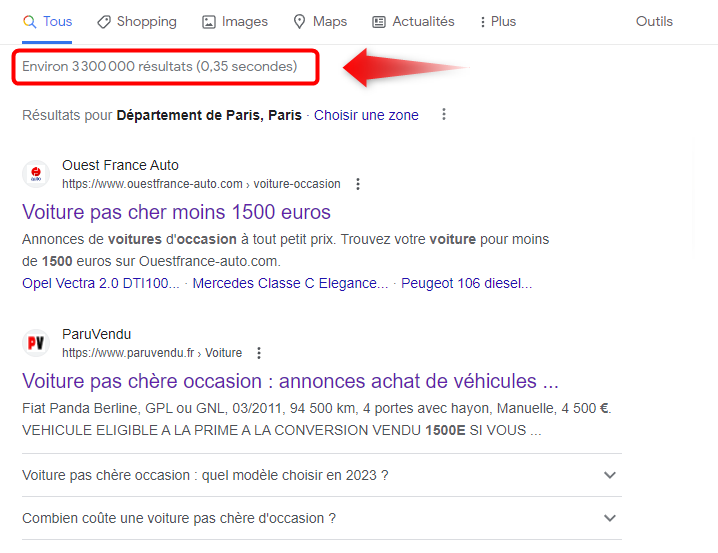The image size is (718, 553).
Task: Click the Ouest France Auto site name
Action: [x=120, y=165]
